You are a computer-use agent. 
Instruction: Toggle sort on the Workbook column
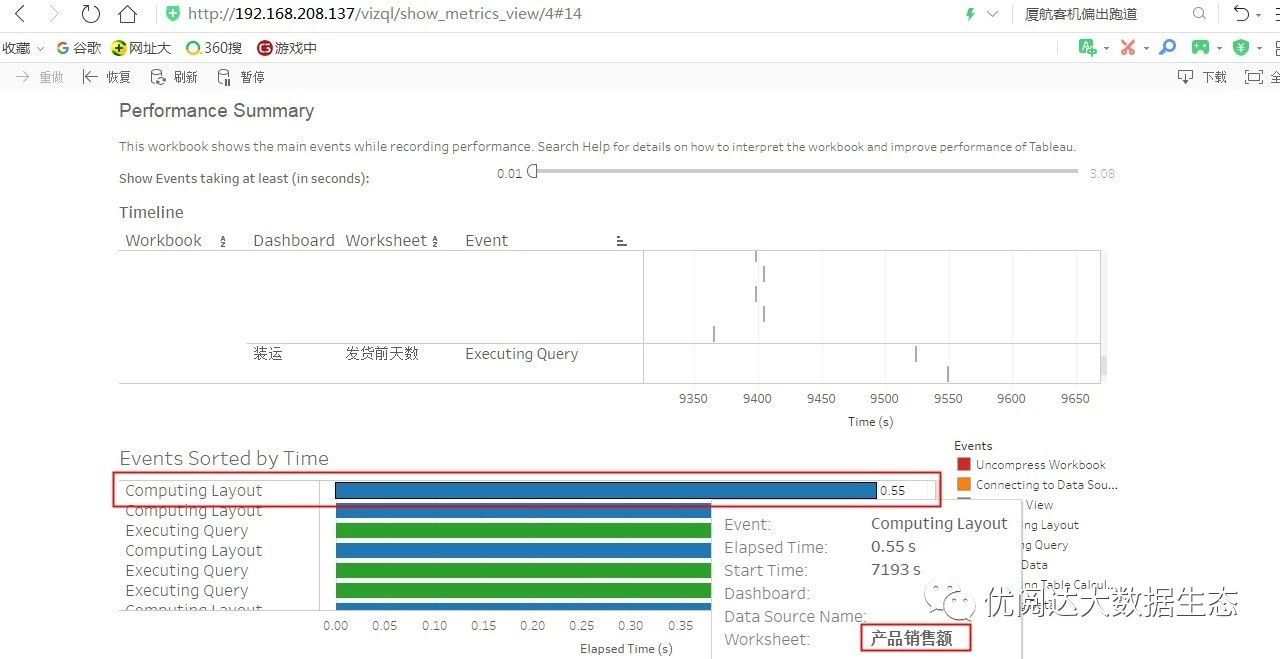224,240
